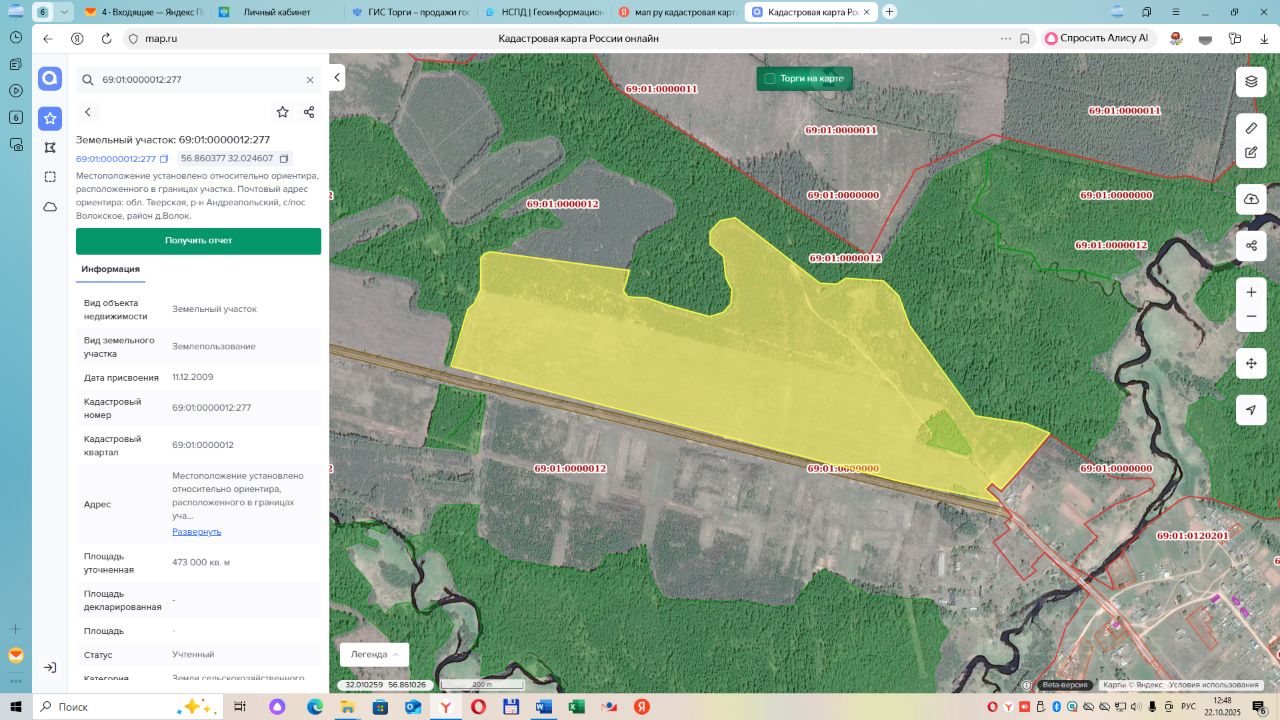This screenshot has width=1280, height=720.
Task: Toggle the 'Торги на карте' checkbox
Action: coord(770,78)
